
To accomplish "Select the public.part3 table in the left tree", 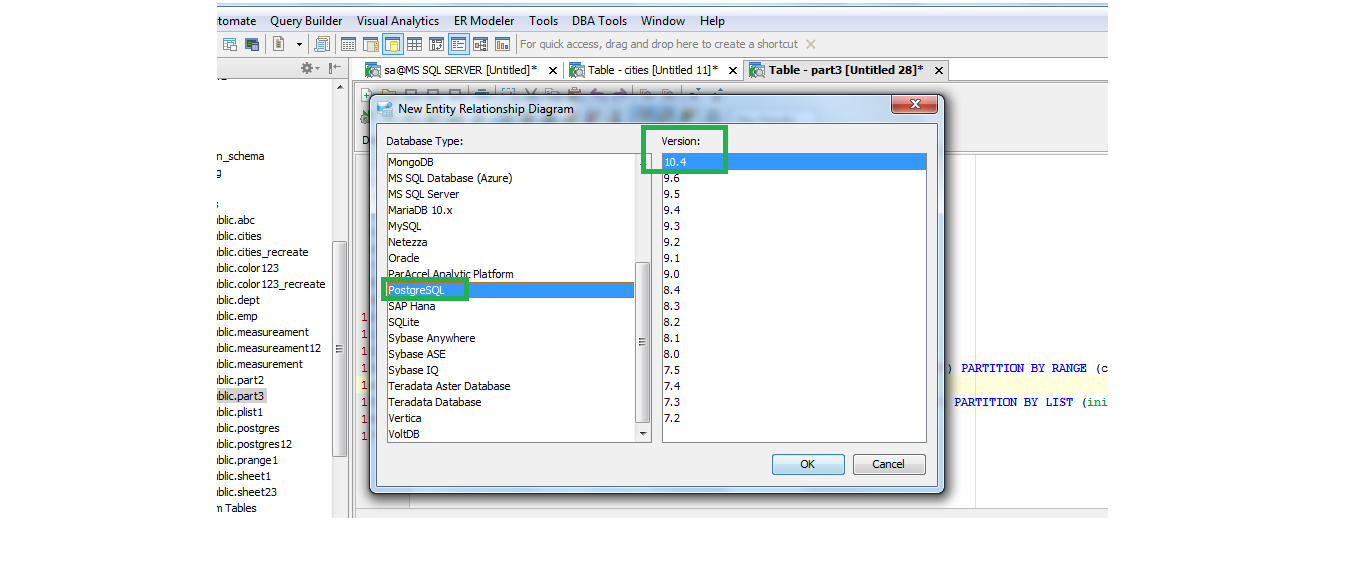I will pos(239,396).
